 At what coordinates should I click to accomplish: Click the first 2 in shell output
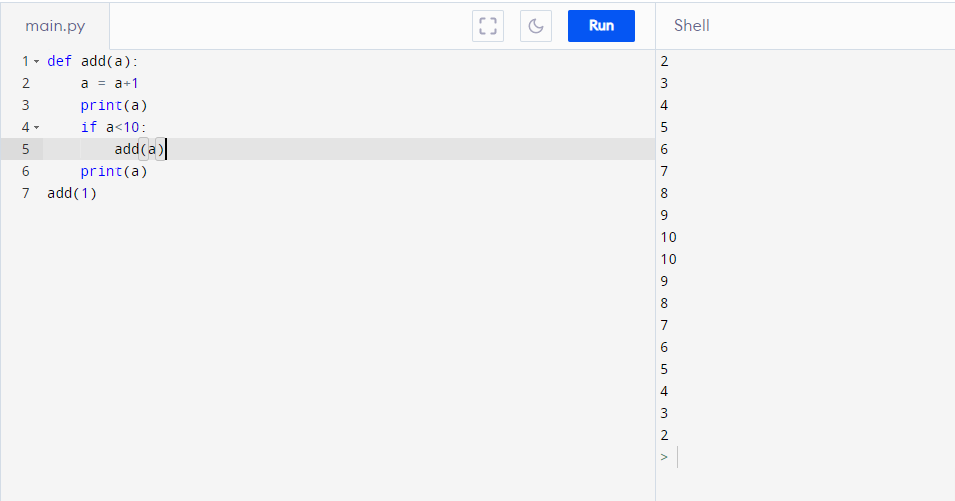[664, 61]
